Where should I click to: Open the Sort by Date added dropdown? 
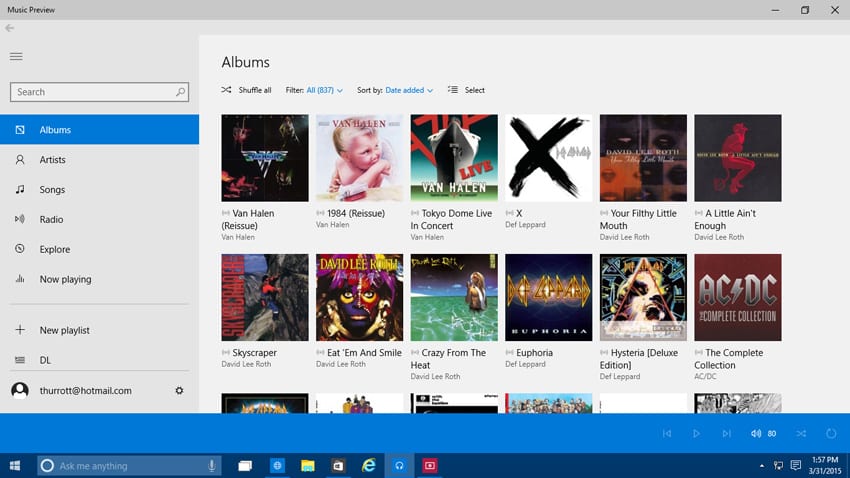(x=408, y=90)
